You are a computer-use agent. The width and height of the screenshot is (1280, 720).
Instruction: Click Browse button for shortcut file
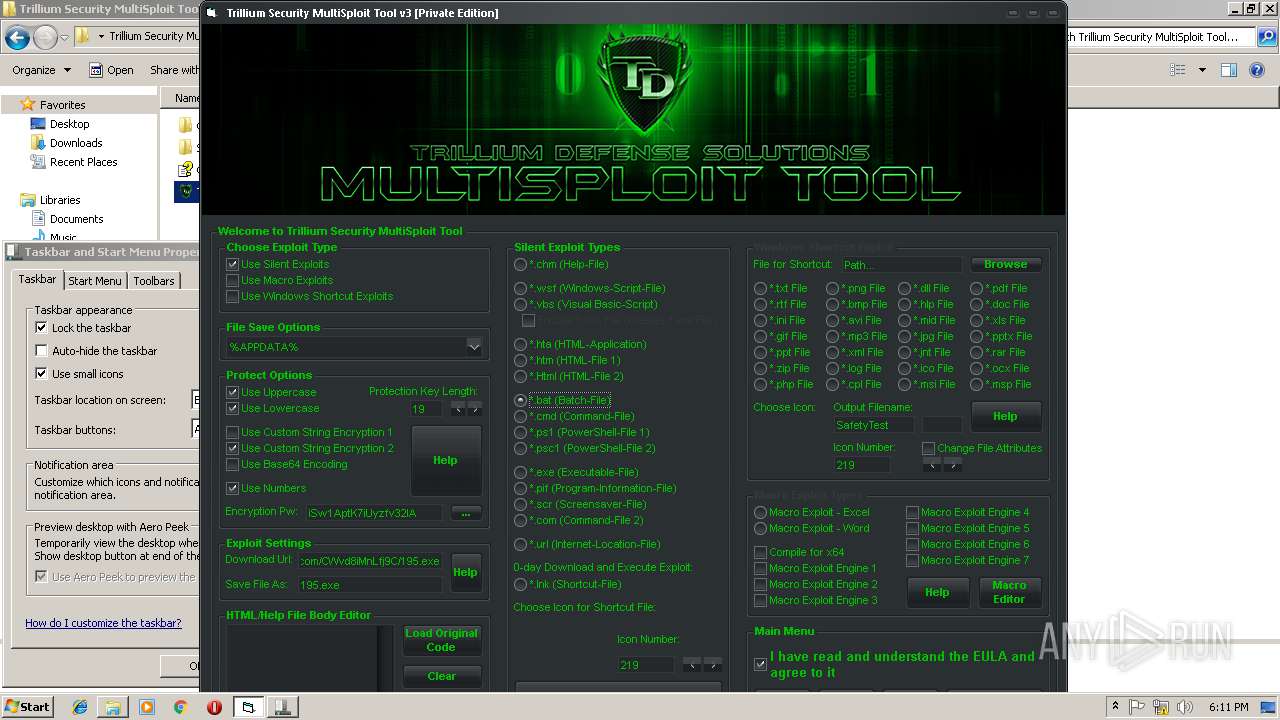pyautogui.click(x=1005, y=264)
